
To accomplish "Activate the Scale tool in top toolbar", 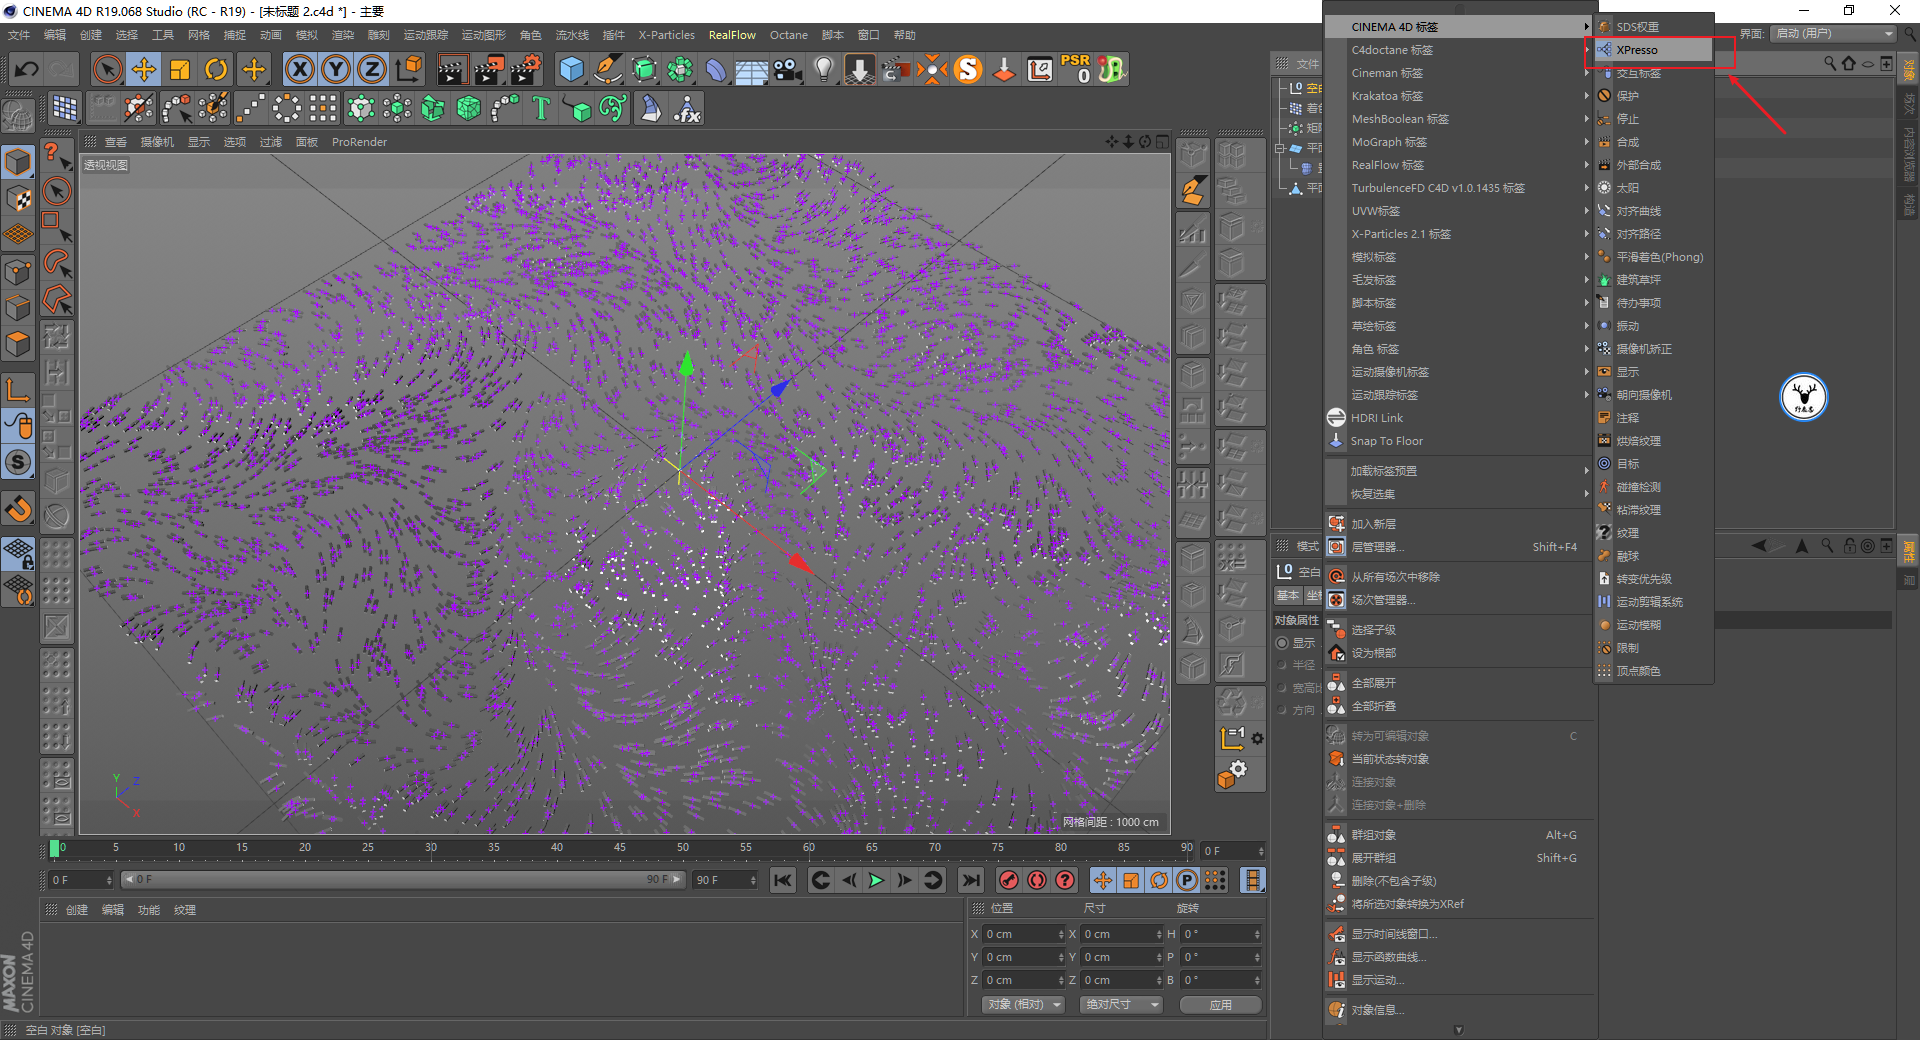I will [x=180, y=69].
